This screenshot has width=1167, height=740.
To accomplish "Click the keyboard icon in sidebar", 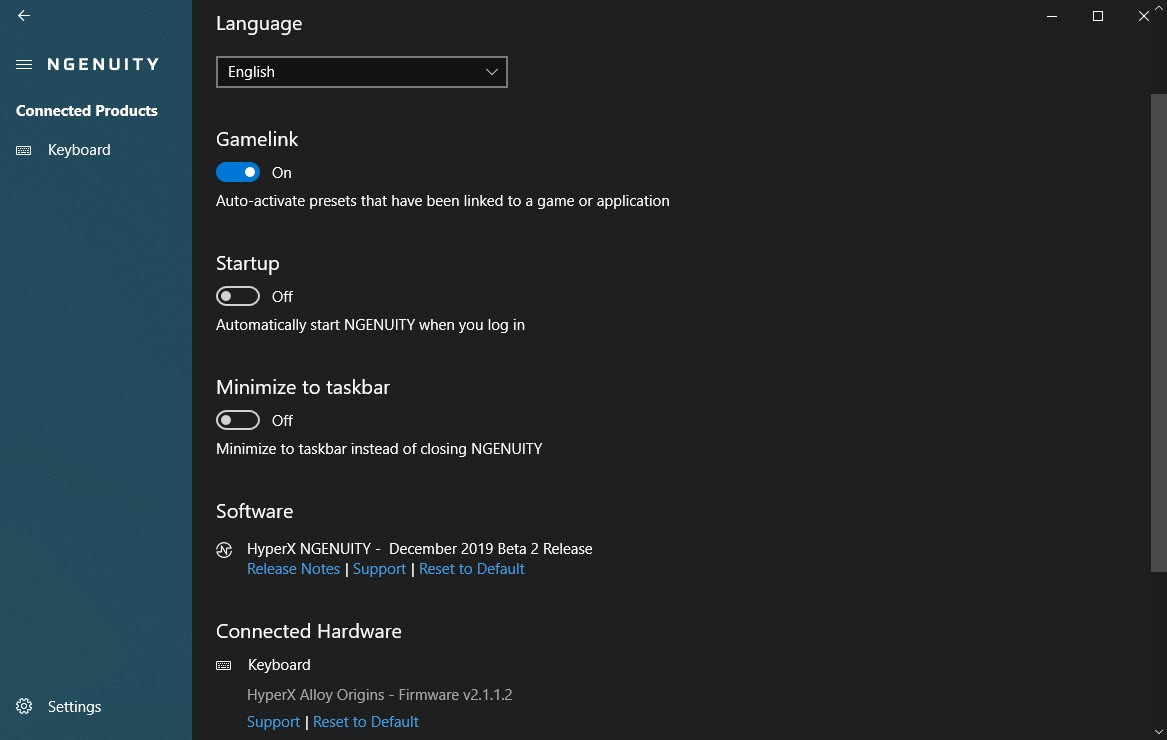I will [24, 150].
